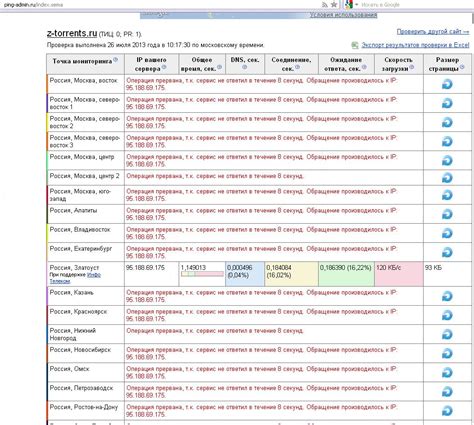Open the z-torrents.ru site link

[72, 33]
